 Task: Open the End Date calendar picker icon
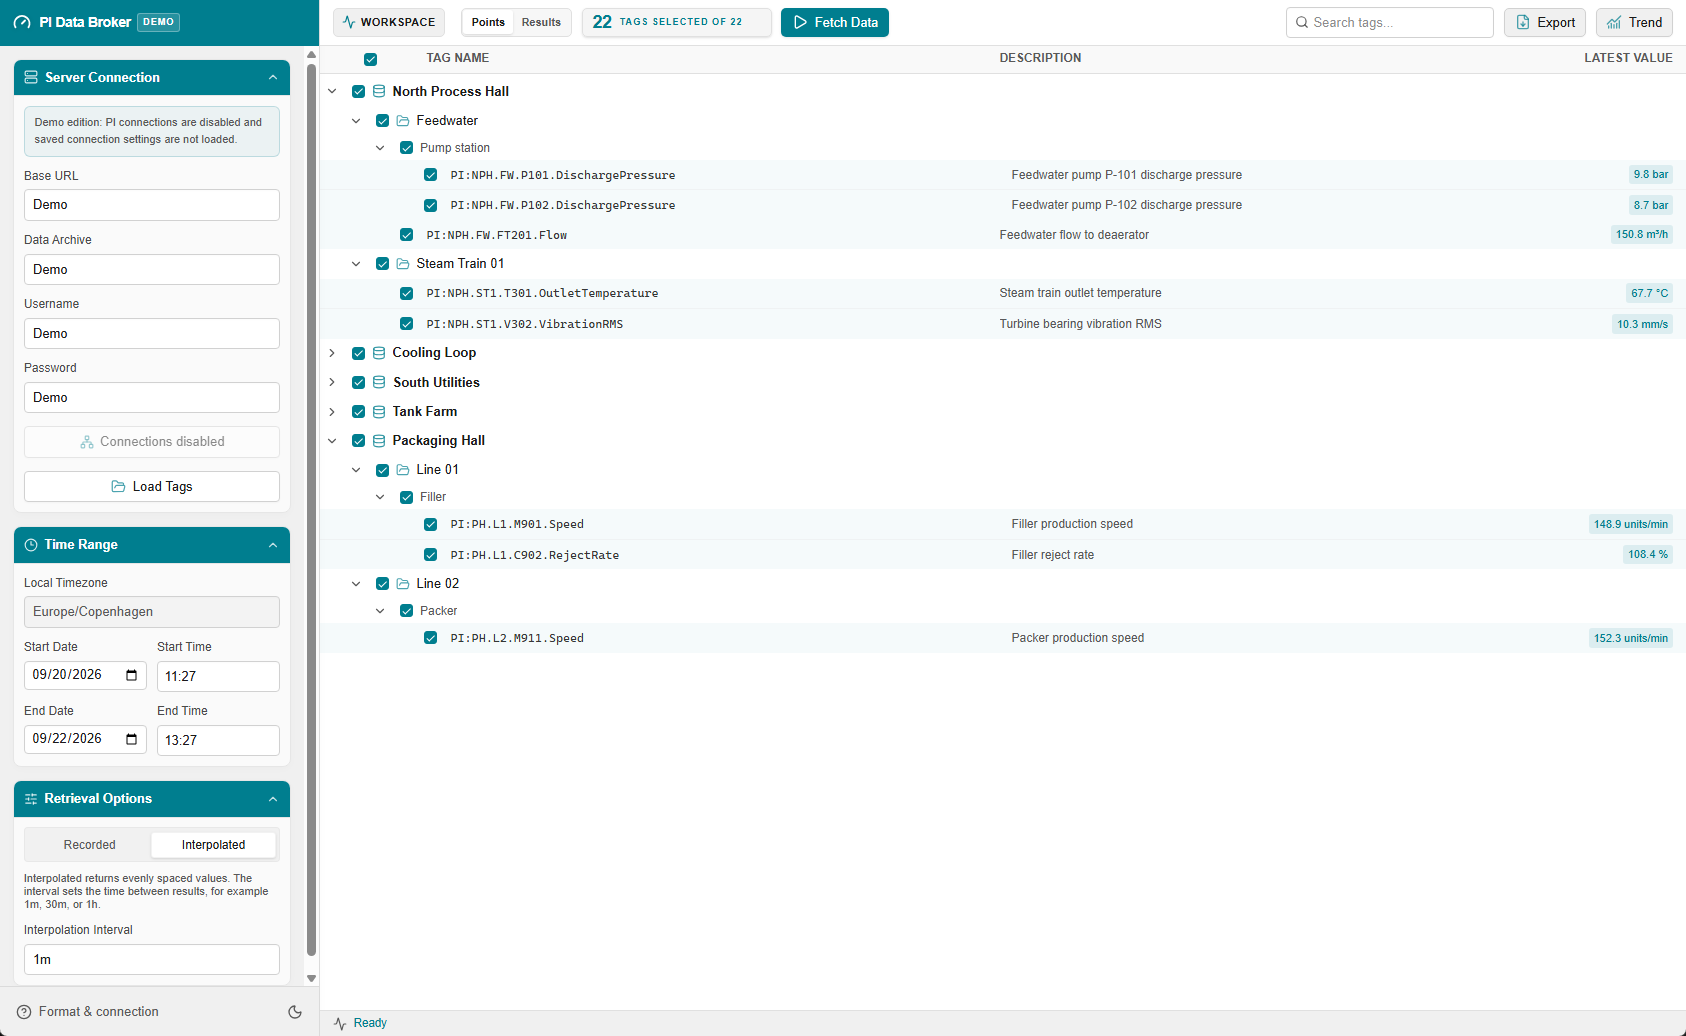coord(131,739)
